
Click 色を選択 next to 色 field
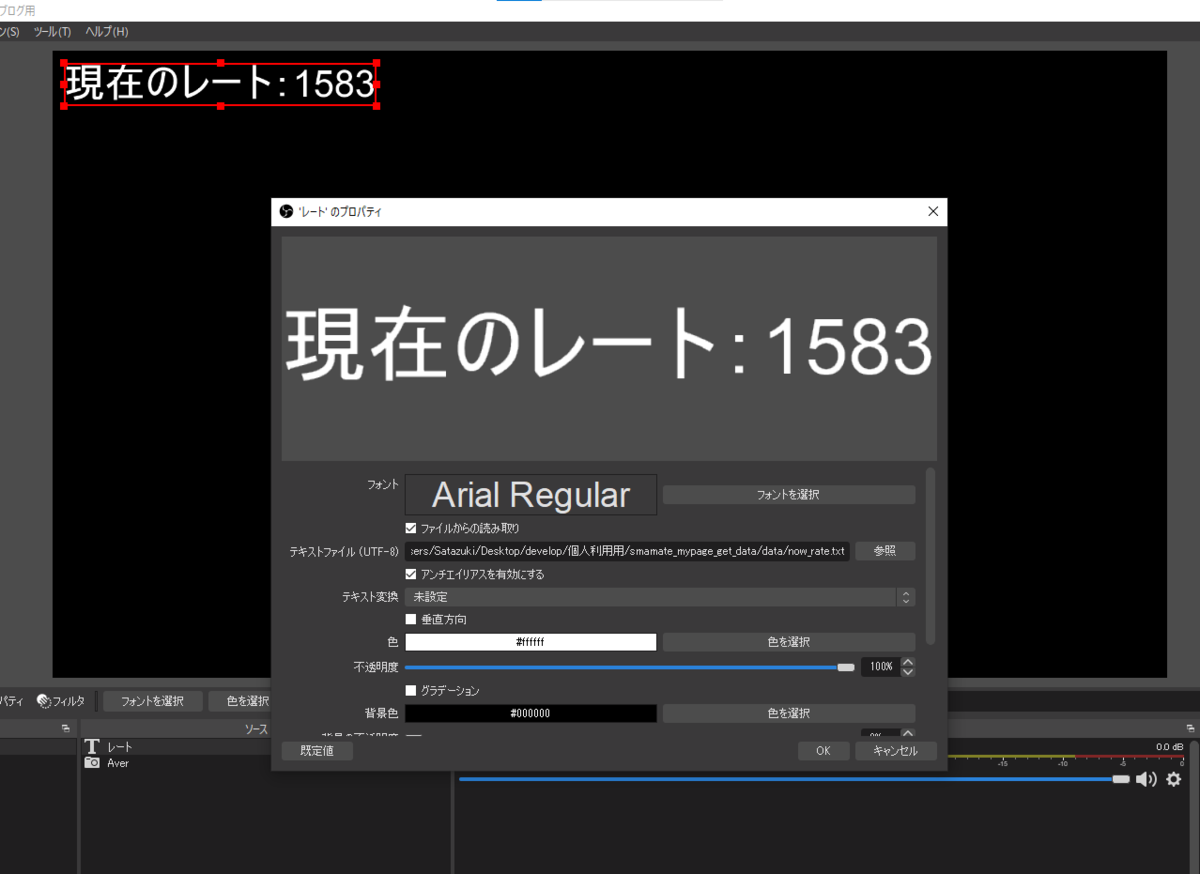tap(788, 642)
